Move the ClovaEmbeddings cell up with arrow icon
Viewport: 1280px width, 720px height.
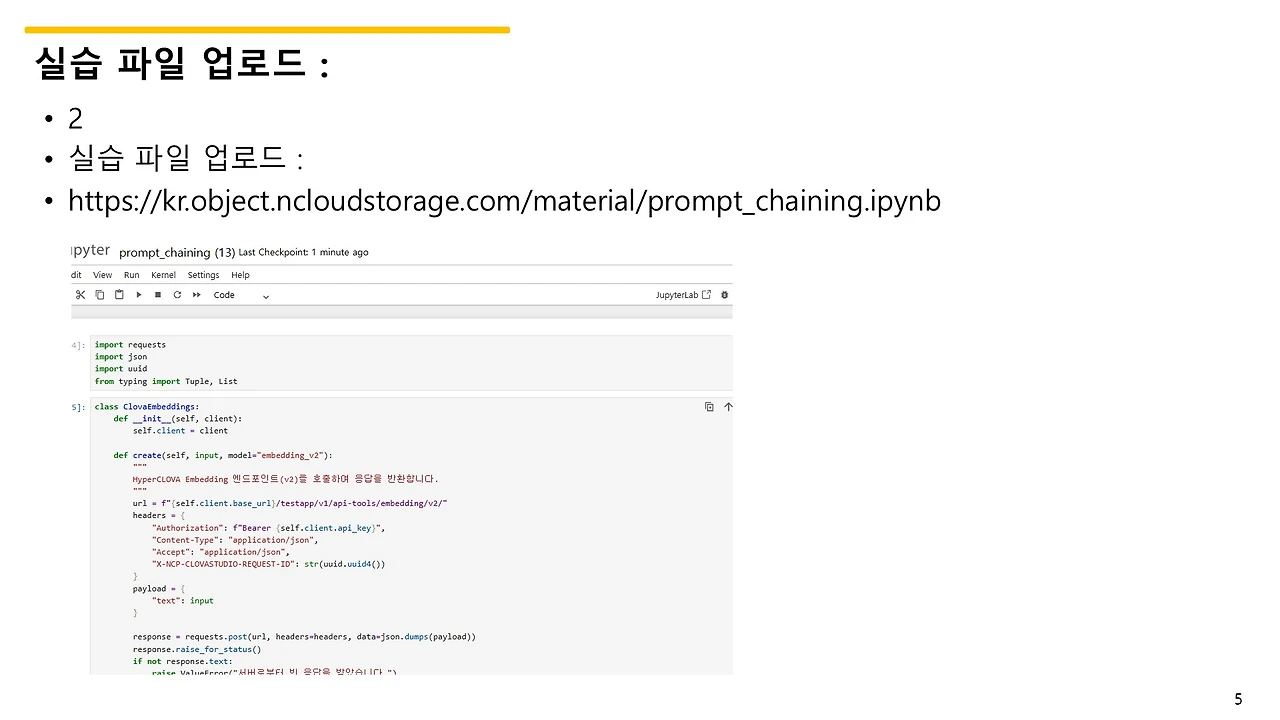tap(728, 407)
